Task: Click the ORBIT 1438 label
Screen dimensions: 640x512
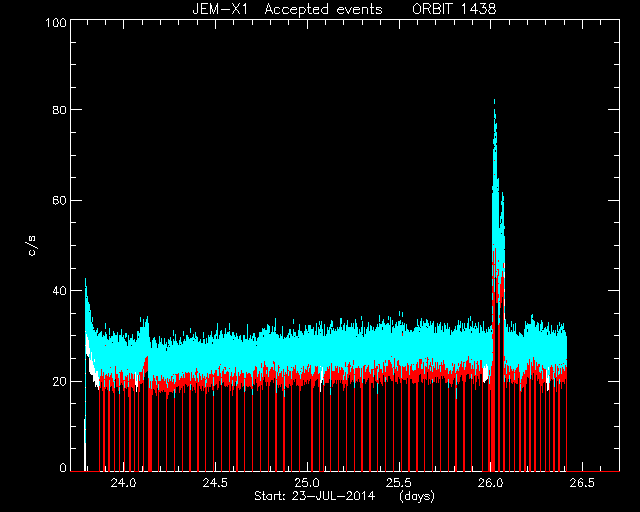Action: click(x=454, y=9)
